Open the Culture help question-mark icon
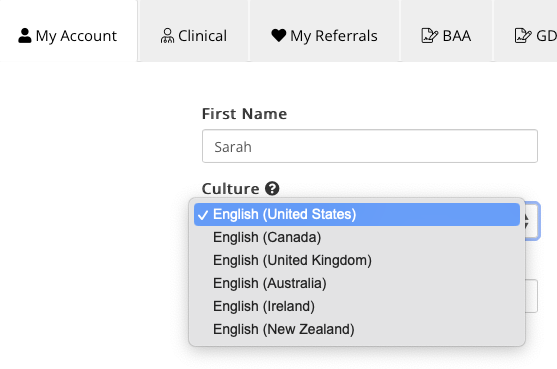The width and height of the screenshot is (557, 369). [x=272, y=189]
